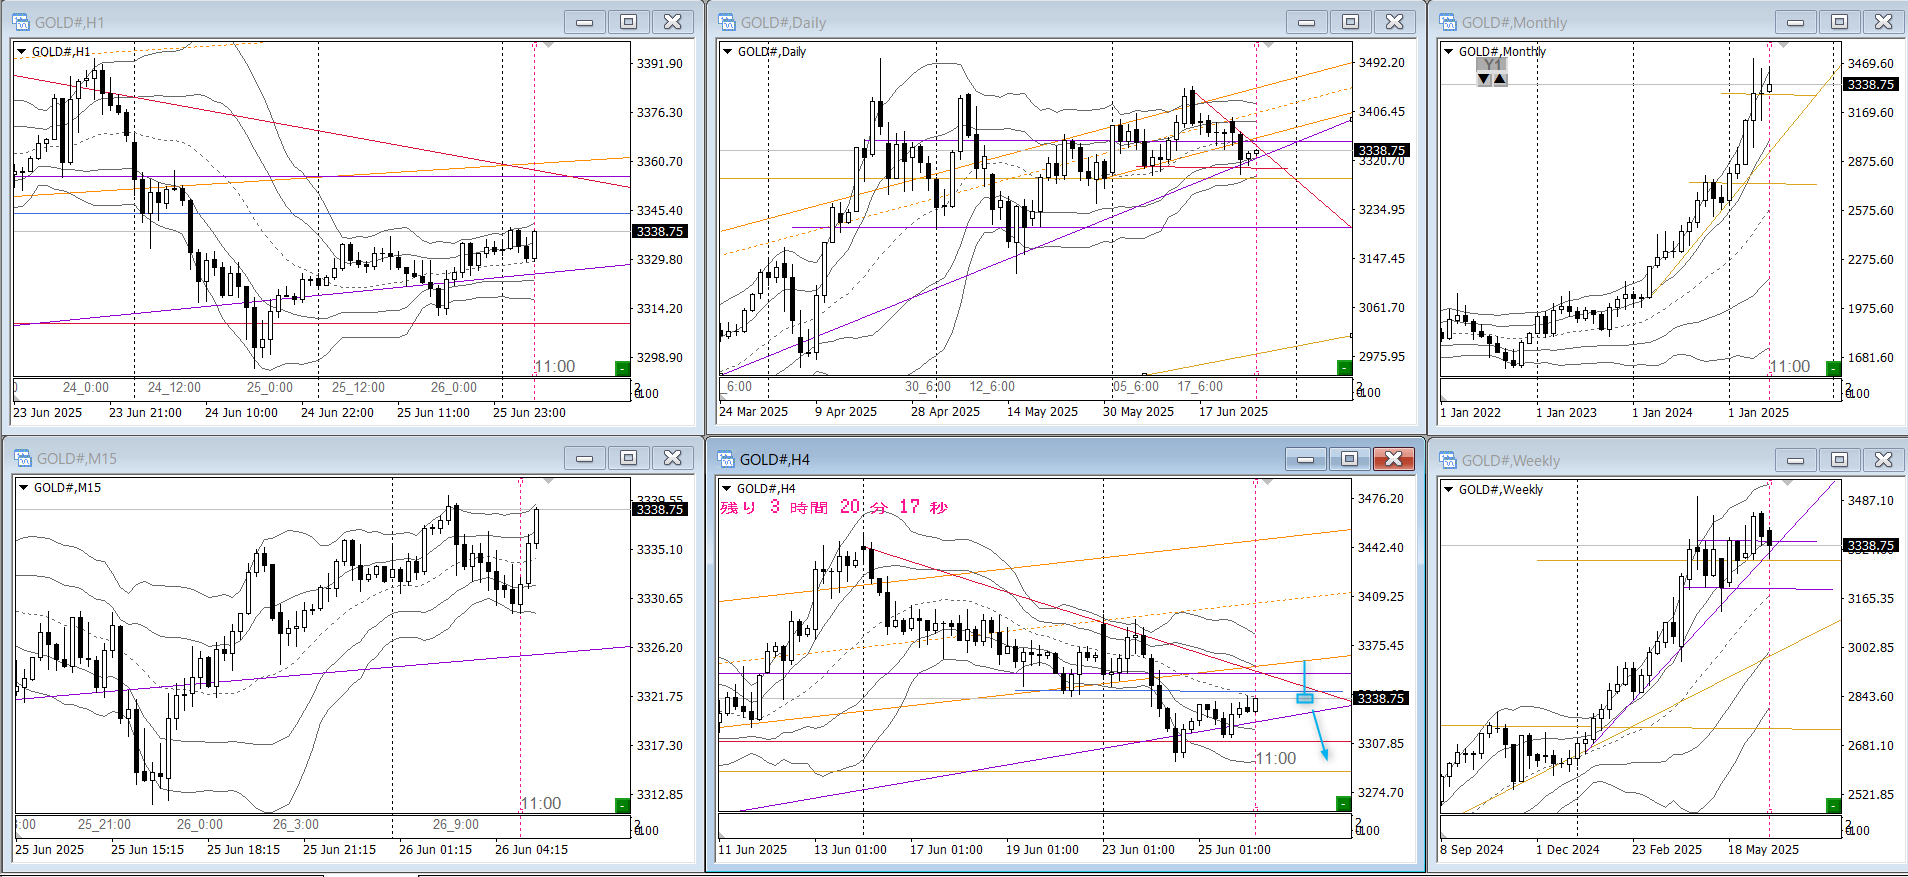Minimize the GOLD#,M15 chart window

pos(585,458)
